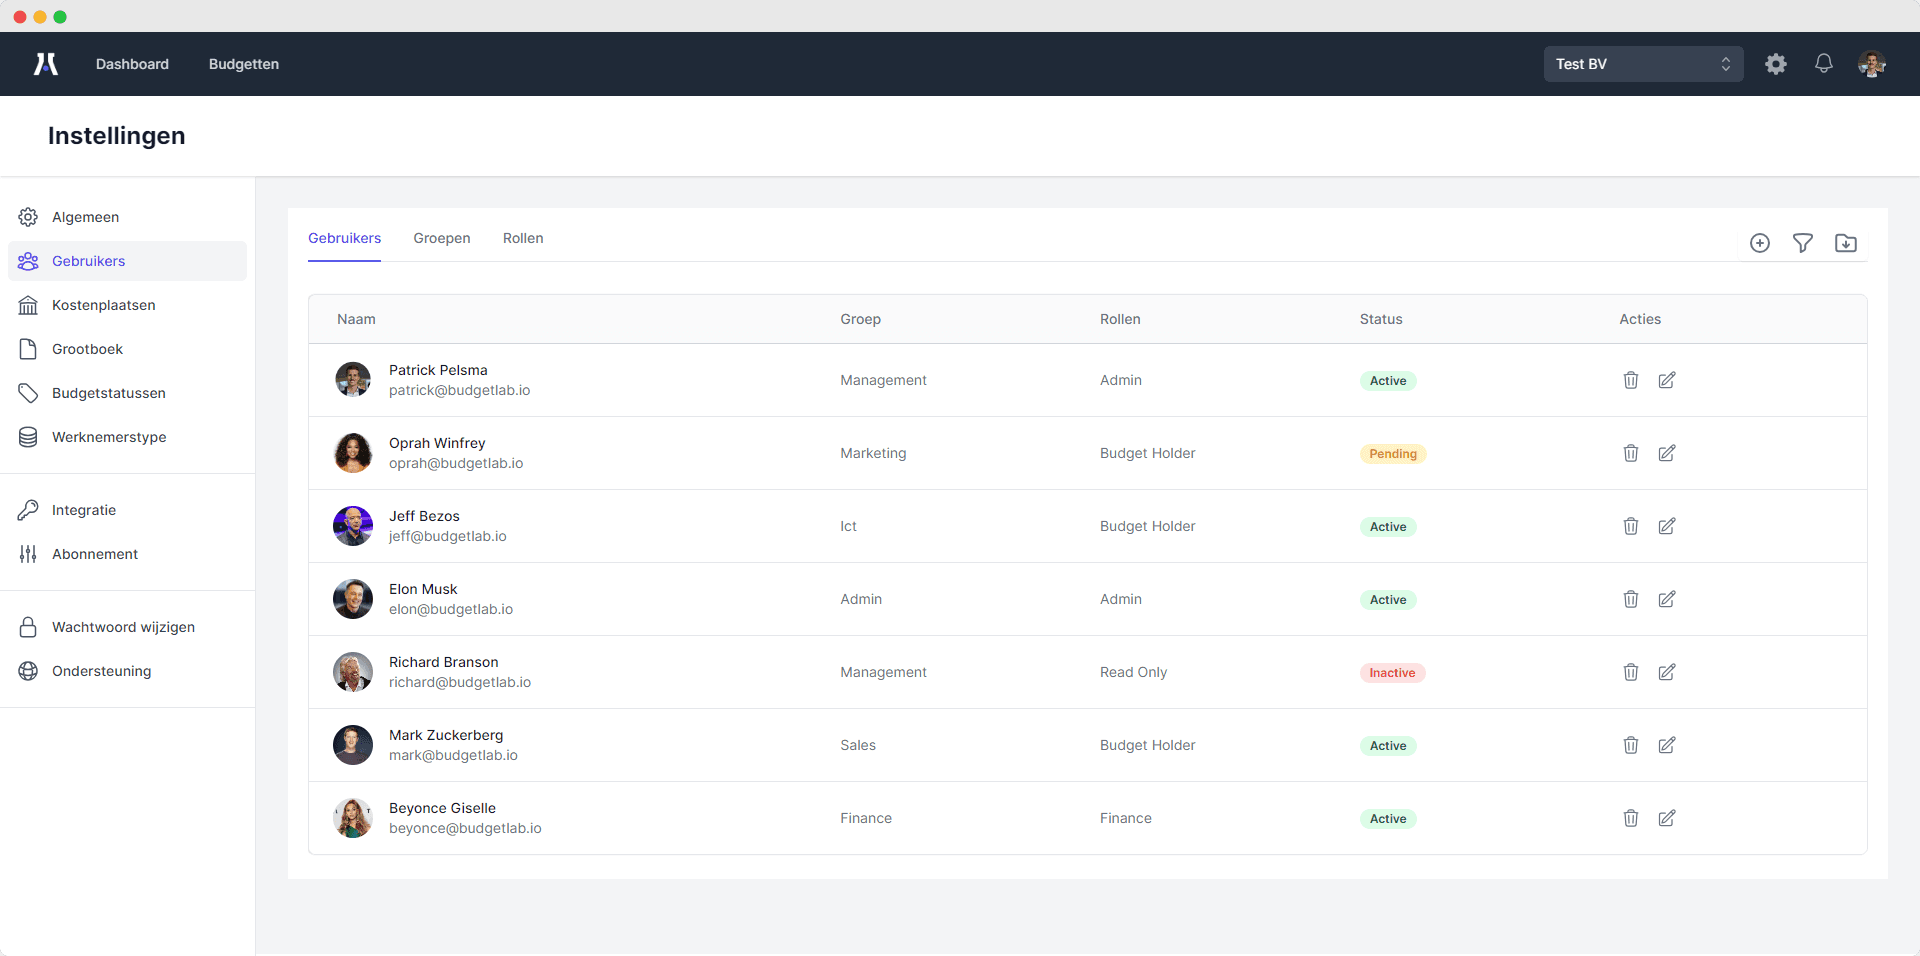
Task: Open Budgetten in top navigation
Action: coord(244,64)
